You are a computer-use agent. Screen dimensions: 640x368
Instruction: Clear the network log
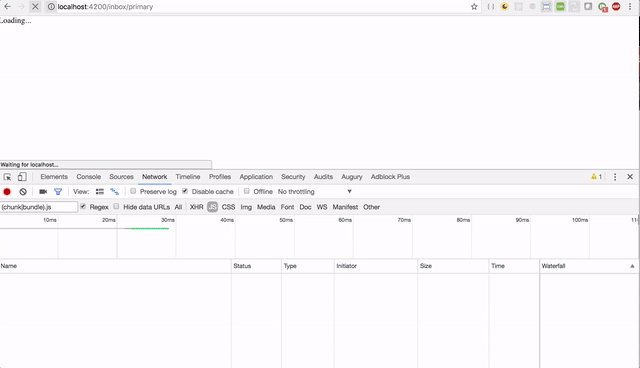23,192
